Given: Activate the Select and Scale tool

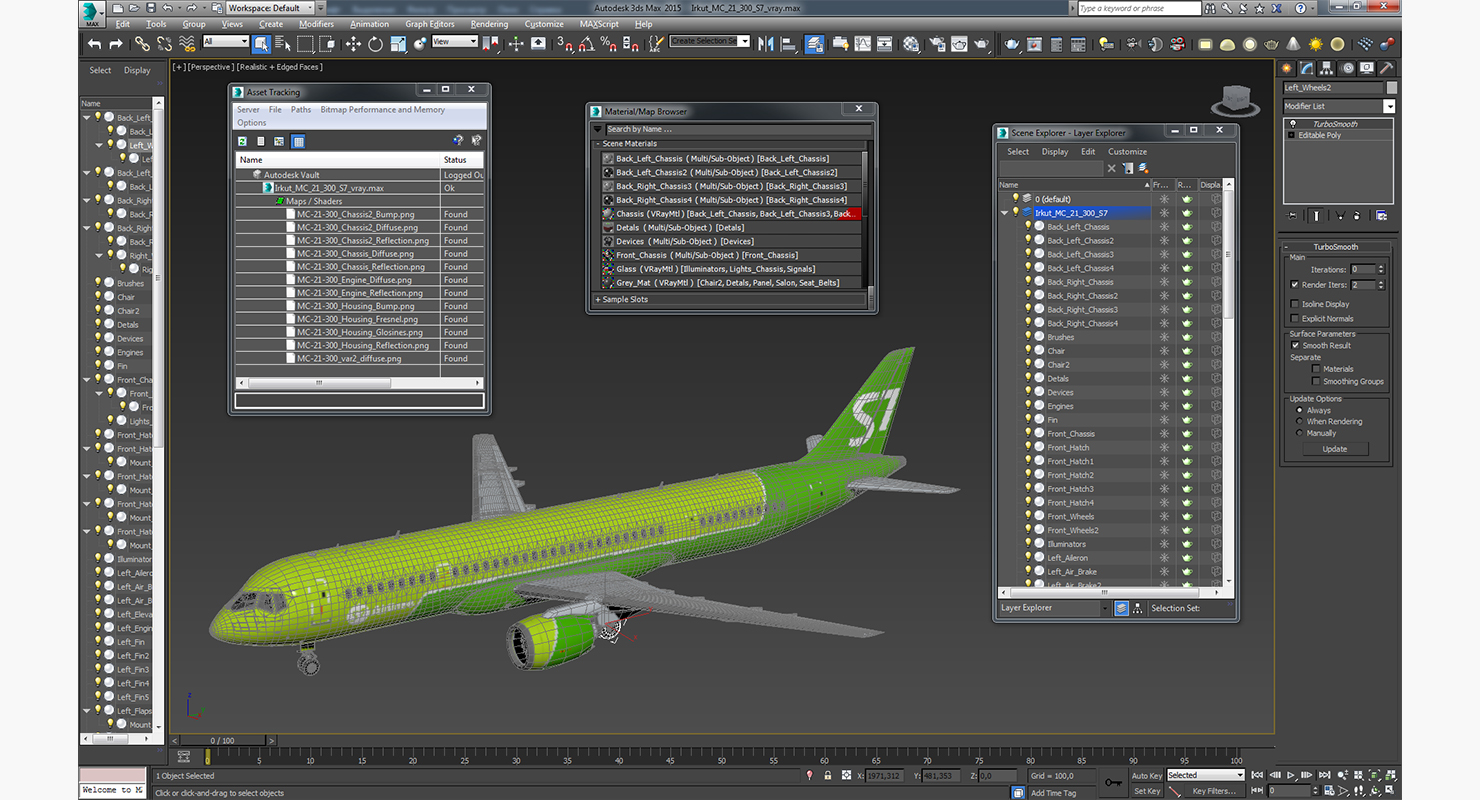Looking at the screenshot, I should [x=398, y=43].
